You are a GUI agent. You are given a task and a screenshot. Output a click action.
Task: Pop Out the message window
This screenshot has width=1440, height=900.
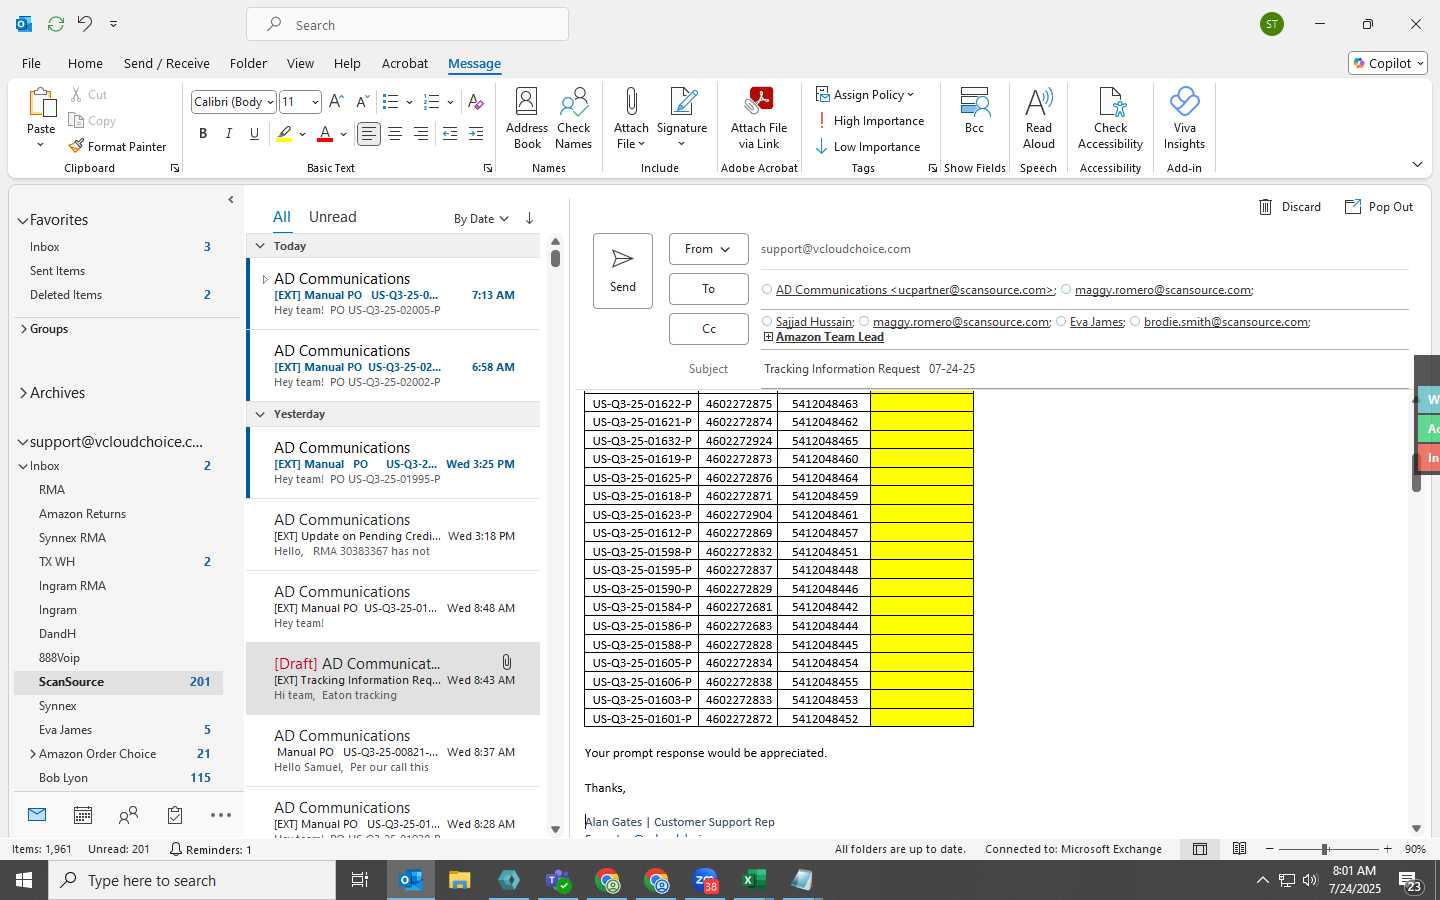tap(1379, 207)
